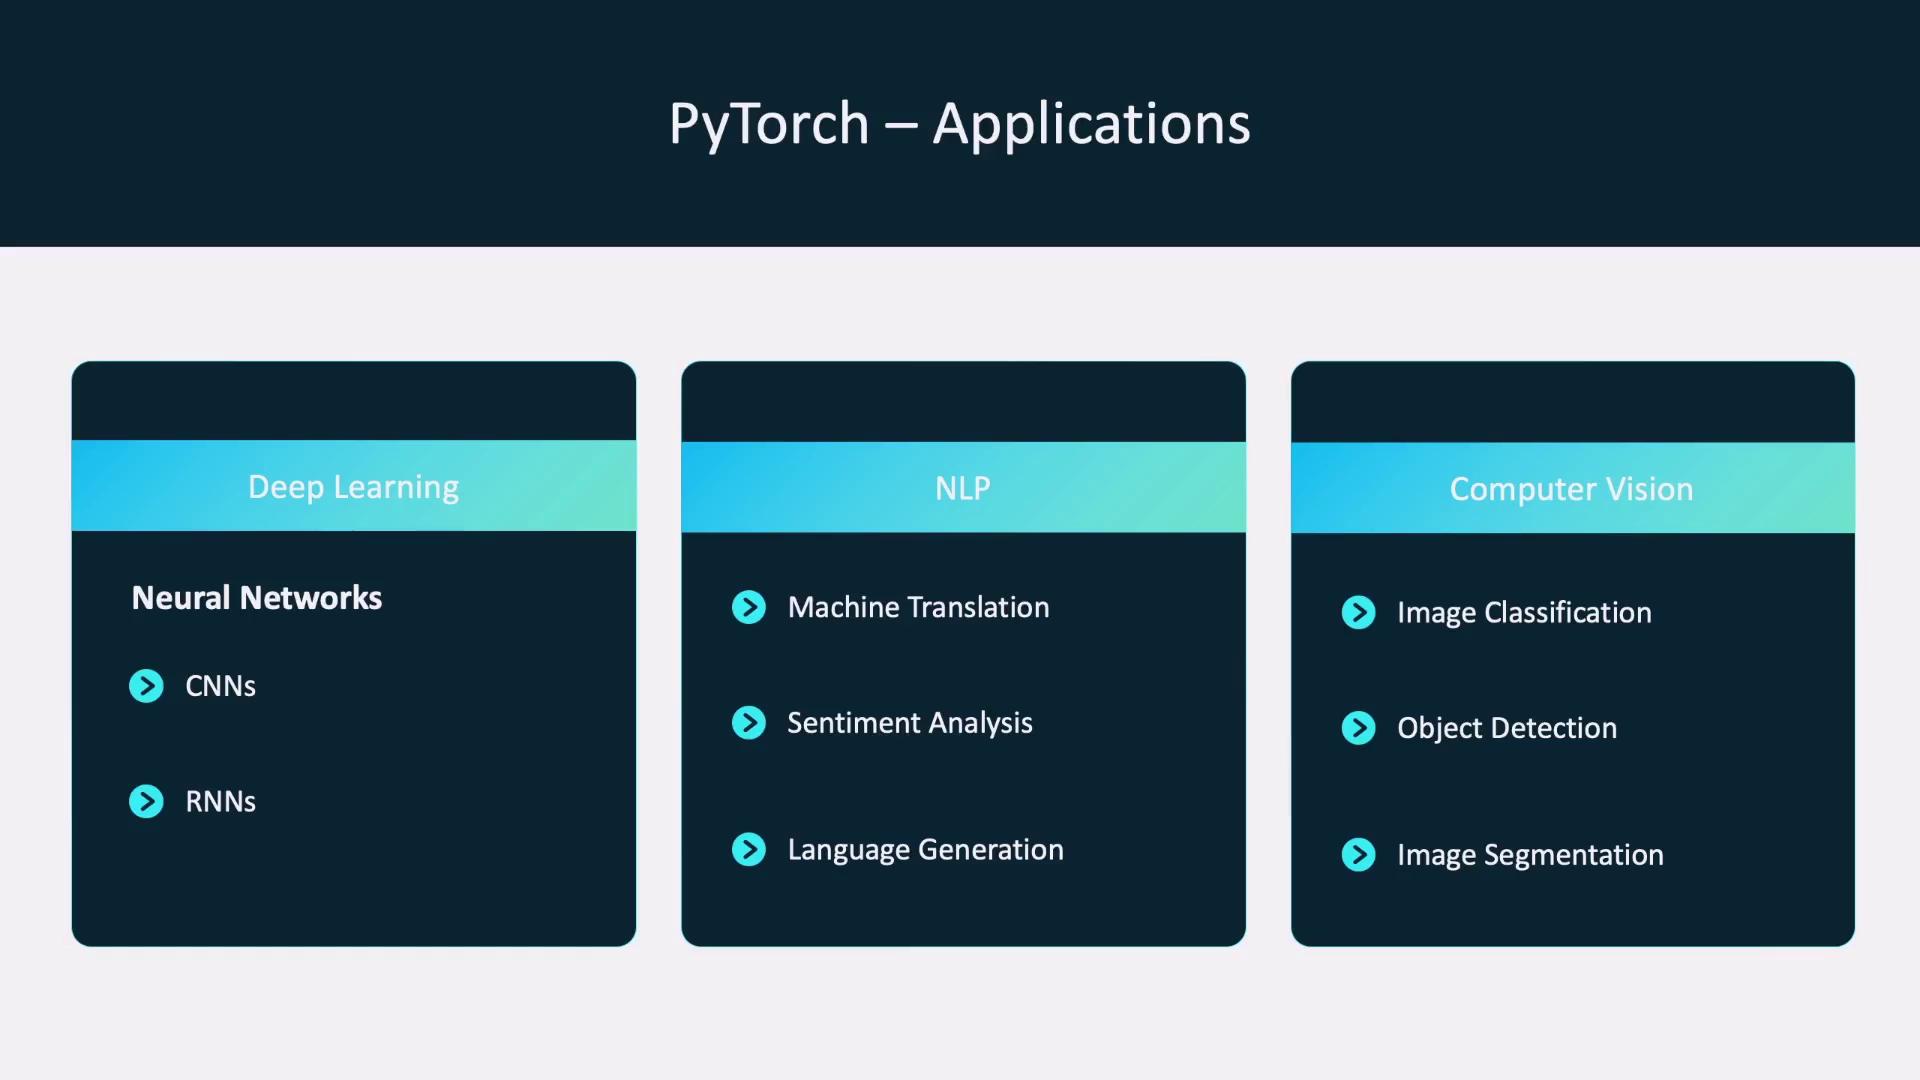This screenshot has width=1920, height=1080.
Task: Click the arrow bullet next to Sentiment Analysis
Action: pos(748,722)
